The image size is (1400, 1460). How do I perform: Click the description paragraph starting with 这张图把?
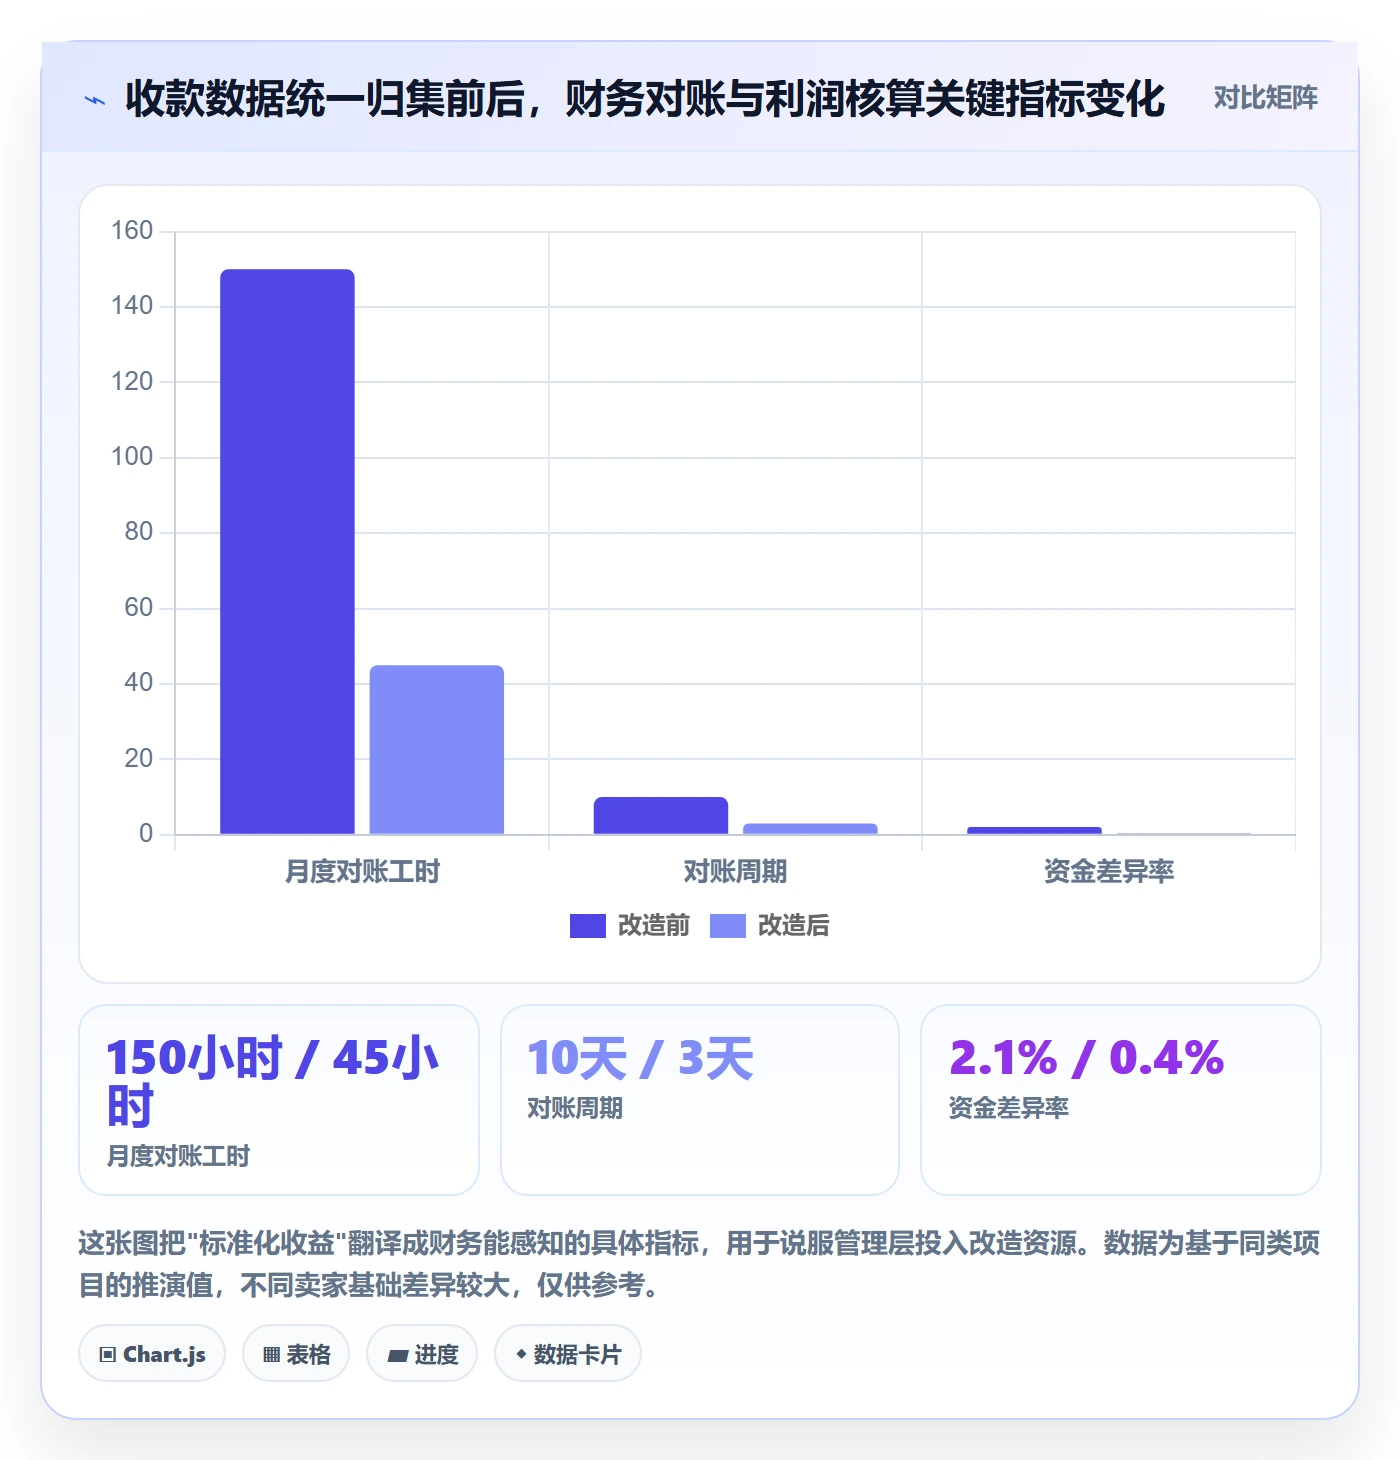[x=699, y=1264]
